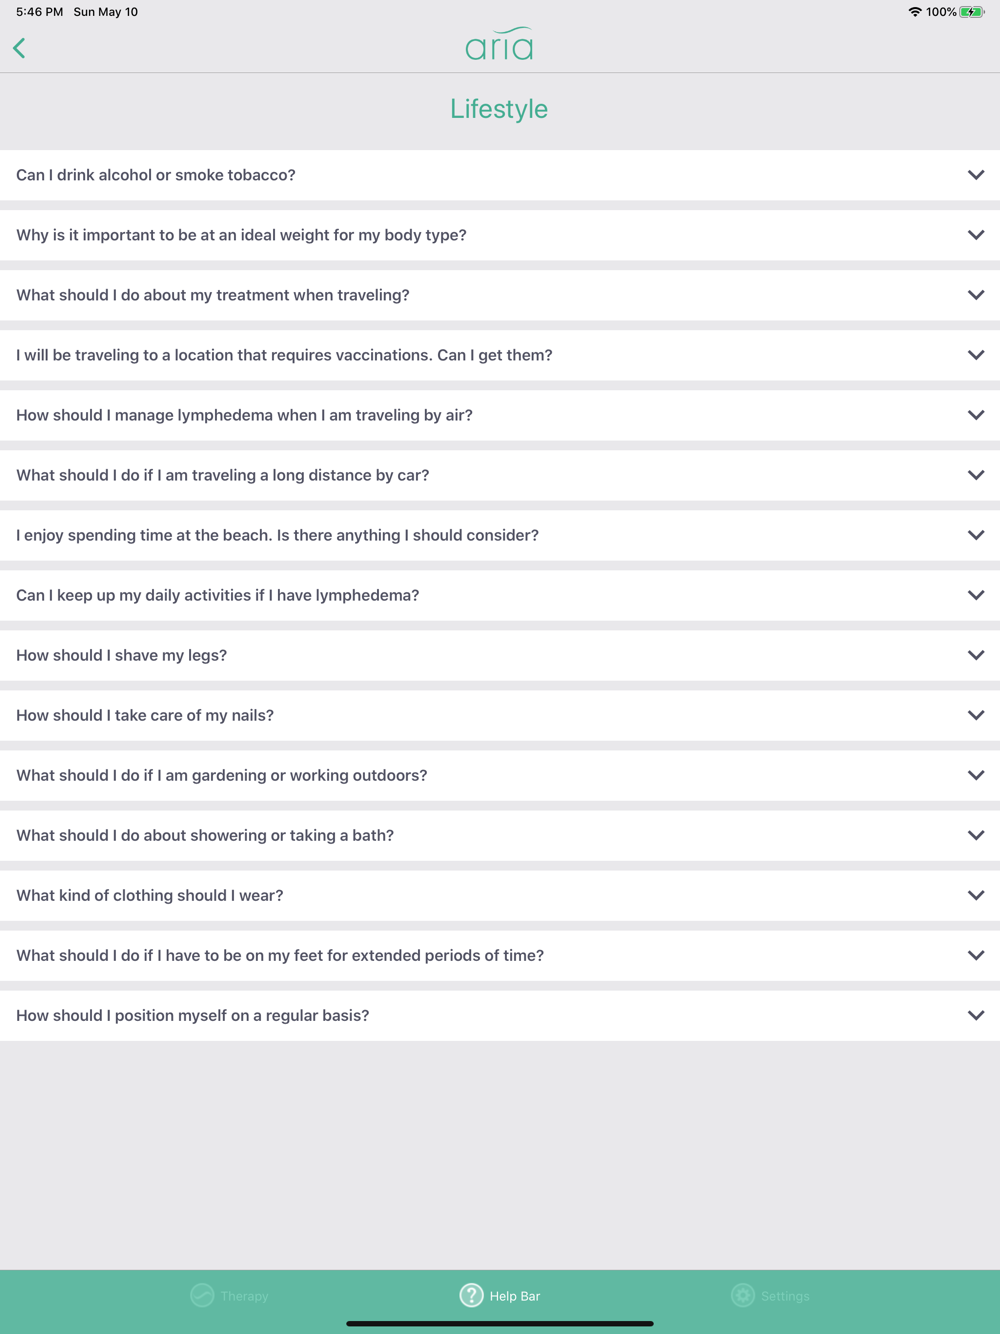Open the Settings tab
Screen dimensions: 1000x1334
770,1295
